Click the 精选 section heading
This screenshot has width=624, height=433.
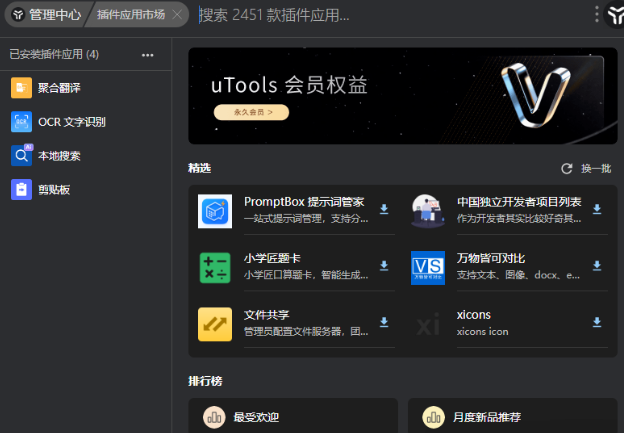coord(199,168)
